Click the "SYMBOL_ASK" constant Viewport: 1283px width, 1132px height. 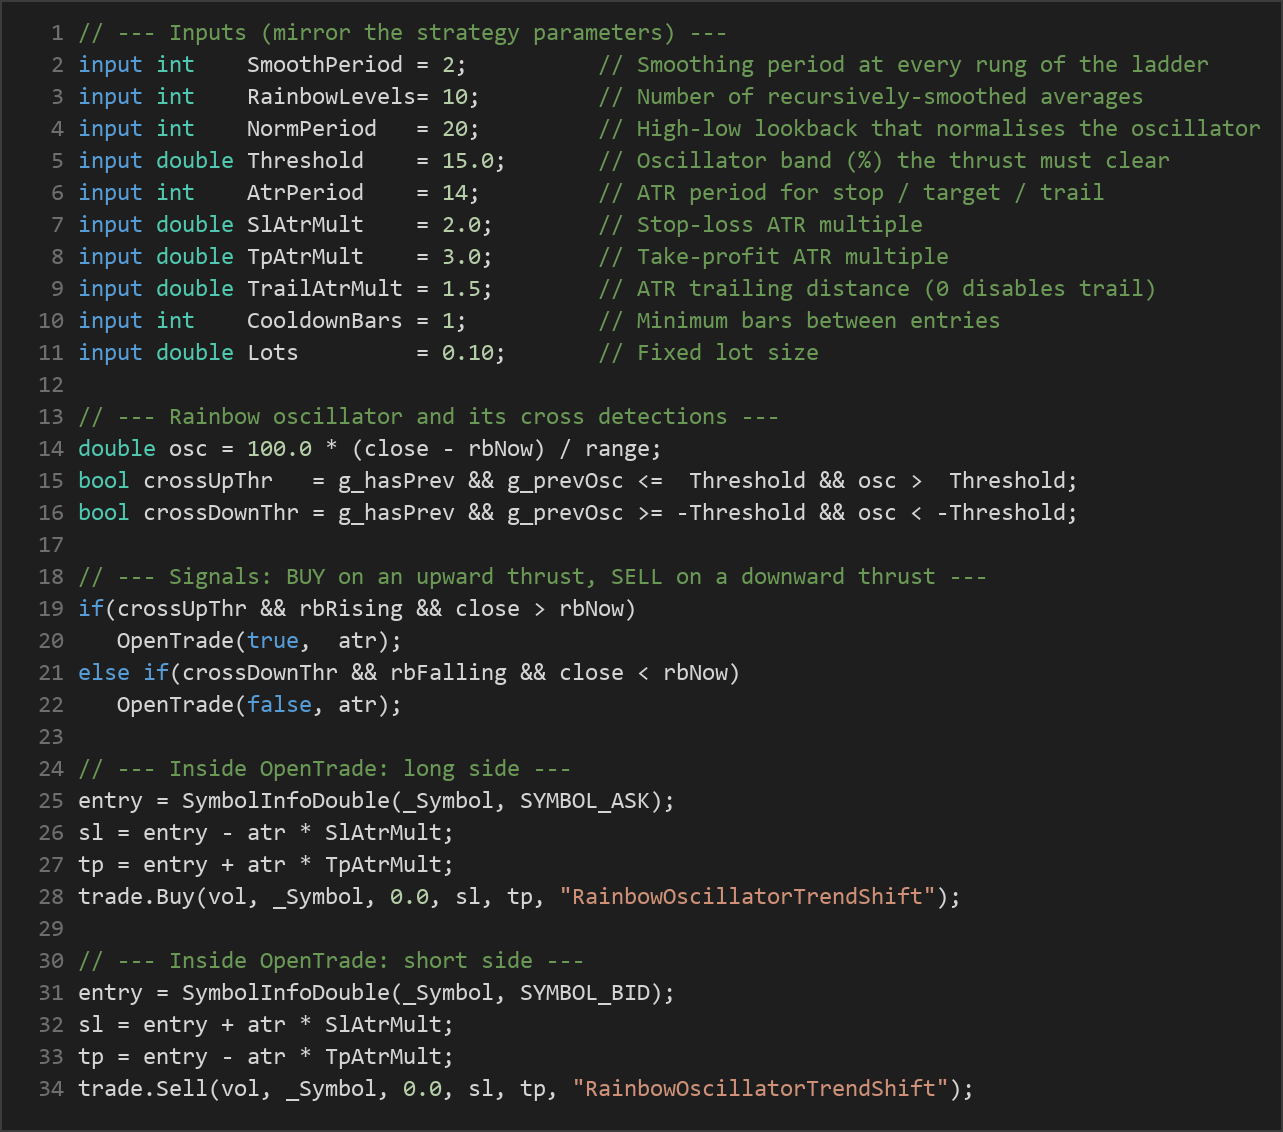585,801
